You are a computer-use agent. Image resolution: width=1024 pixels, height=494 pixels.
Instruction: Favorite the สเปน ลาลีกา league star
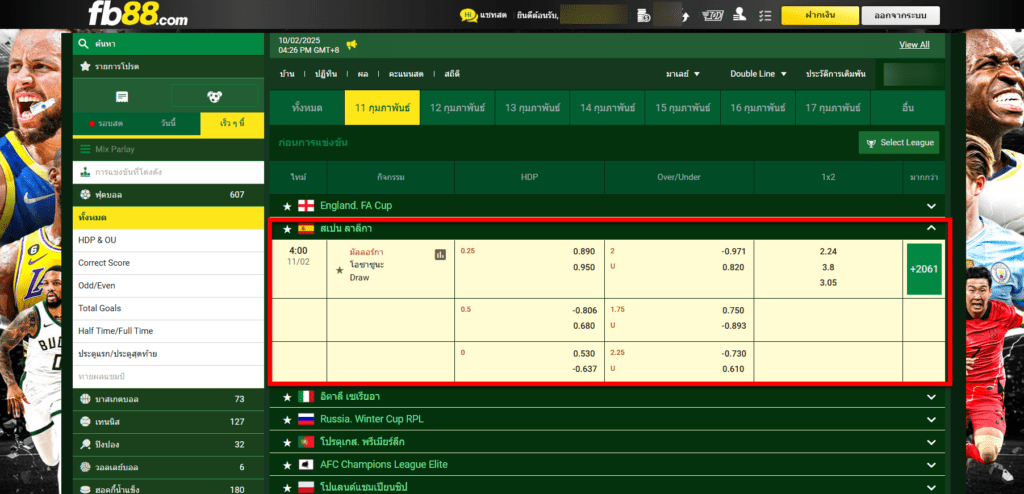coord(287,229)
